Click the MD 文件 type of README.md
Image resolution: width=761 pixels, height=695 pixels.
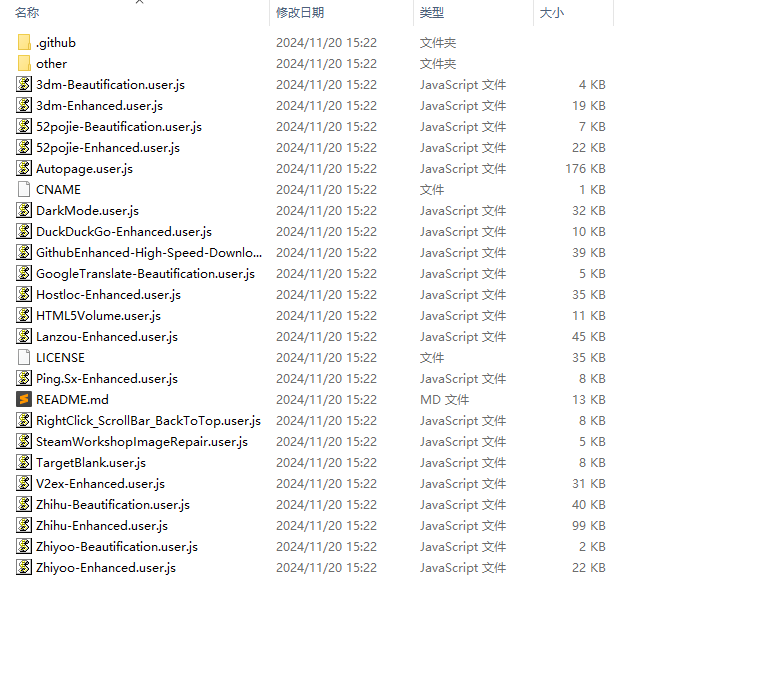[444, 400]
